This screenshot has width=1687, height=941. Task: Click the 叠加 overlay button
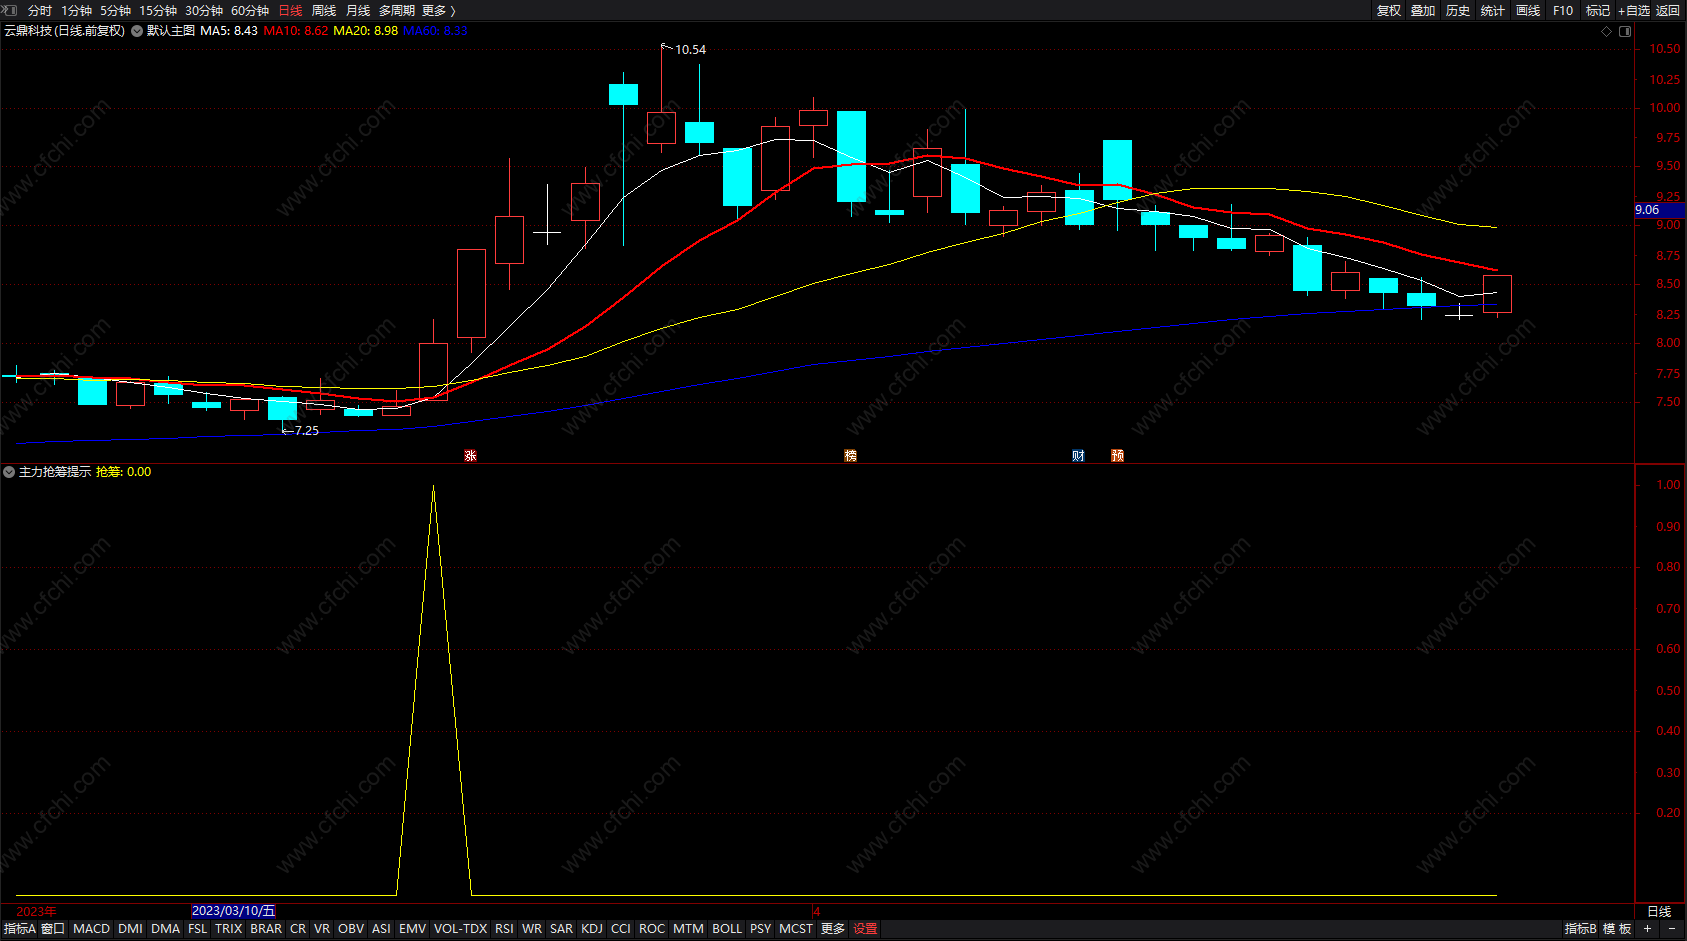pyautogui.click(x=1423, y=11)
